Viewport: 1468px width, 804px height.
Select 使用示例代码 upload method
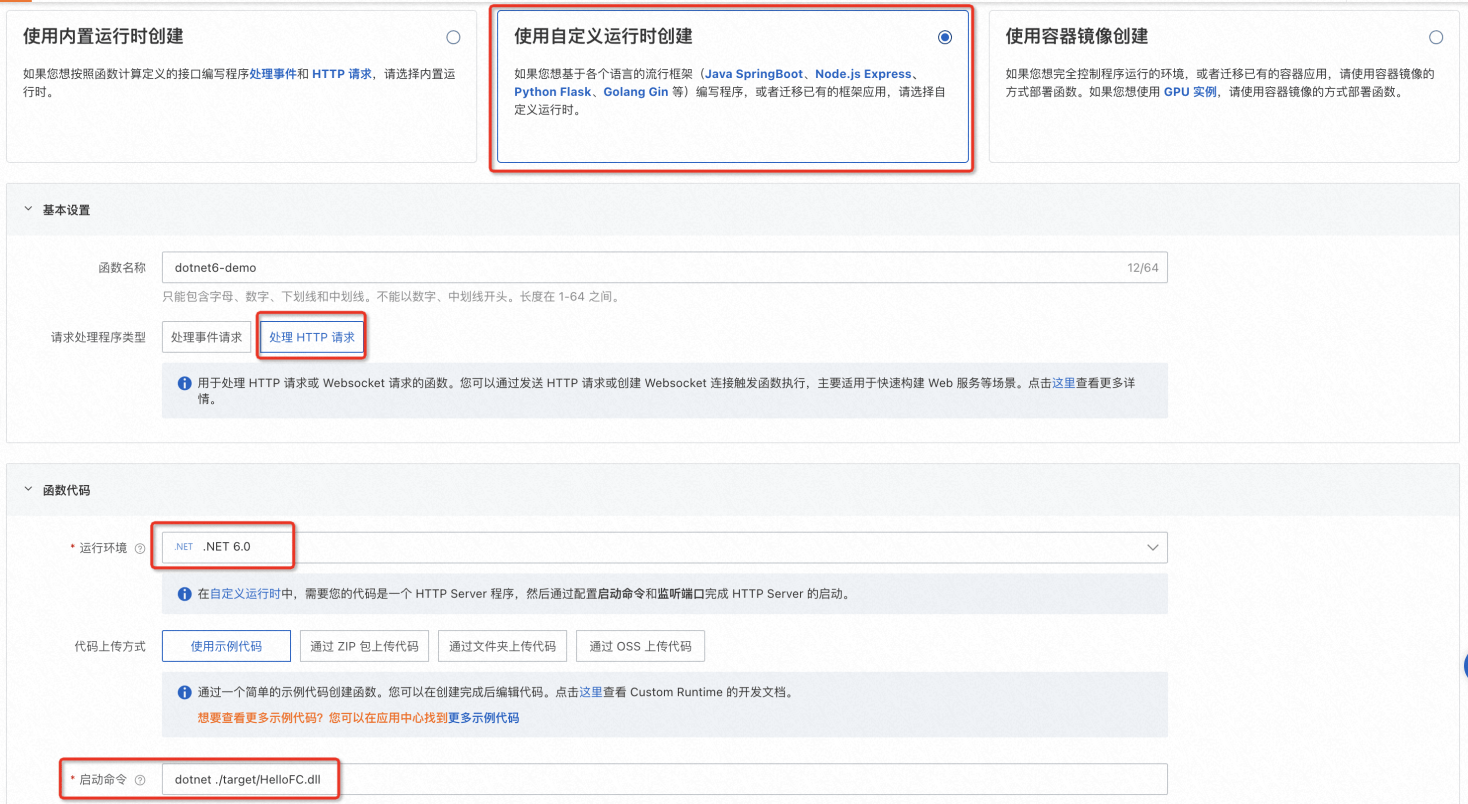(x=226, y=646)
